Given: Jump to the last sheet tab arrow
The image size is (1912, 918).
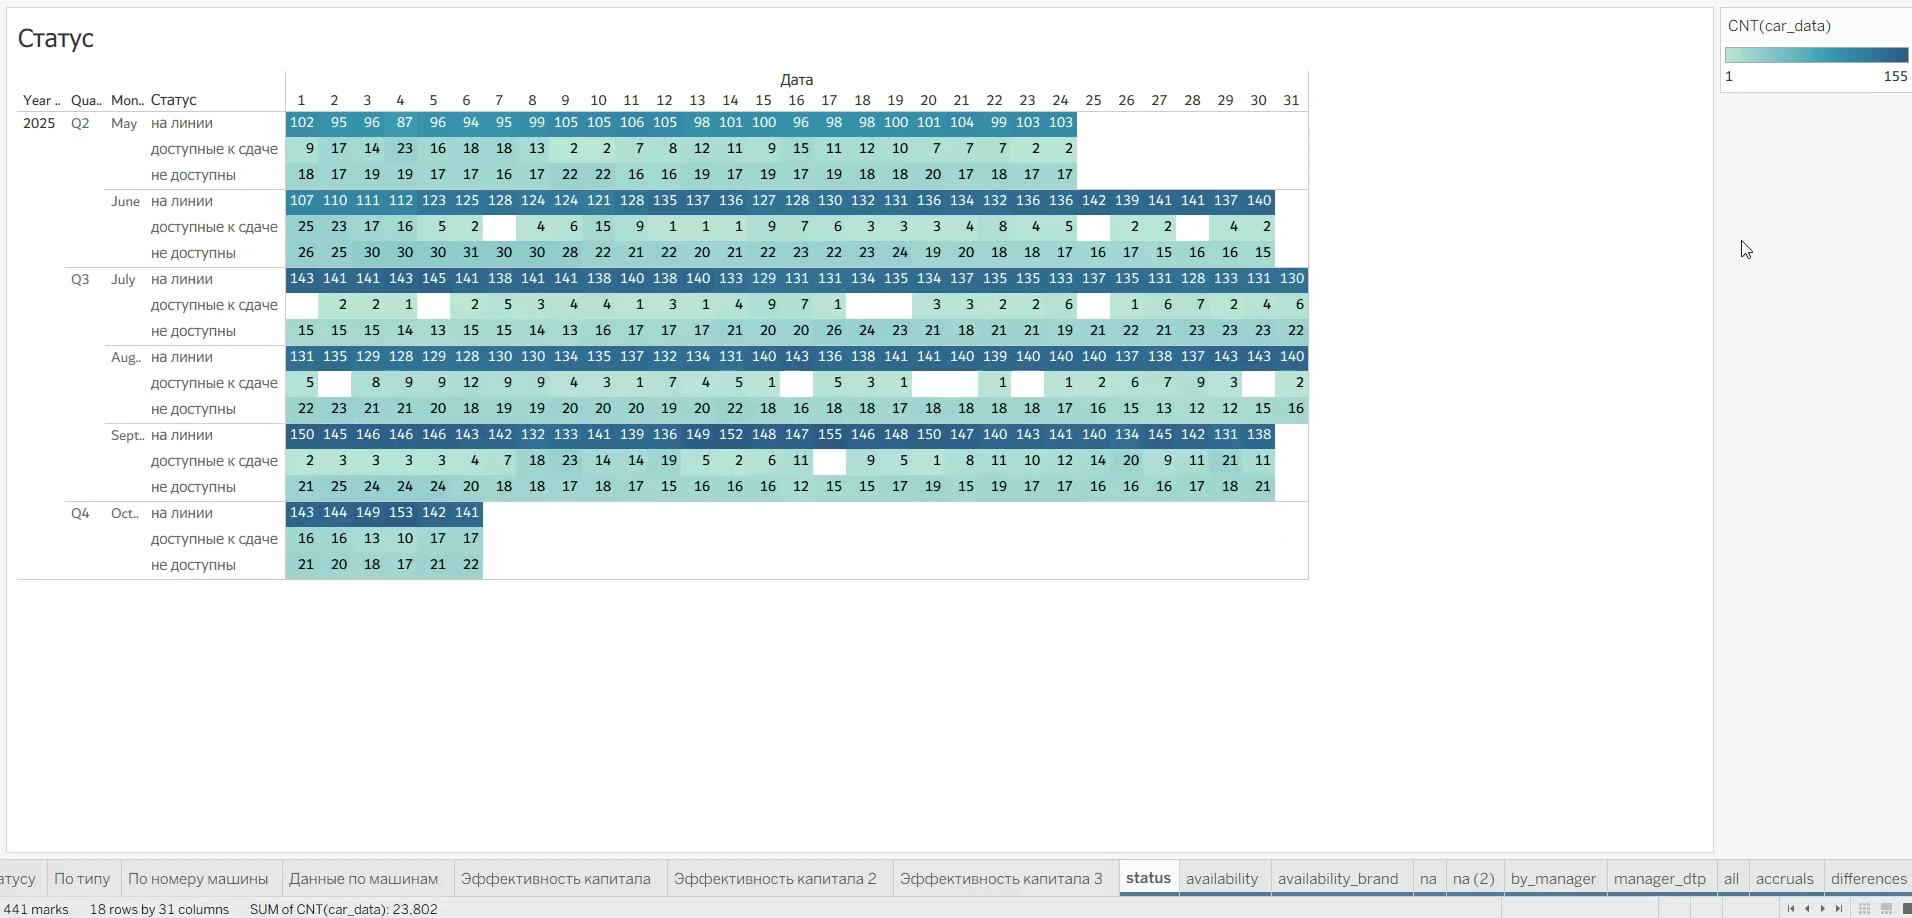Looking at the screenshot, I should point(1839,908).
